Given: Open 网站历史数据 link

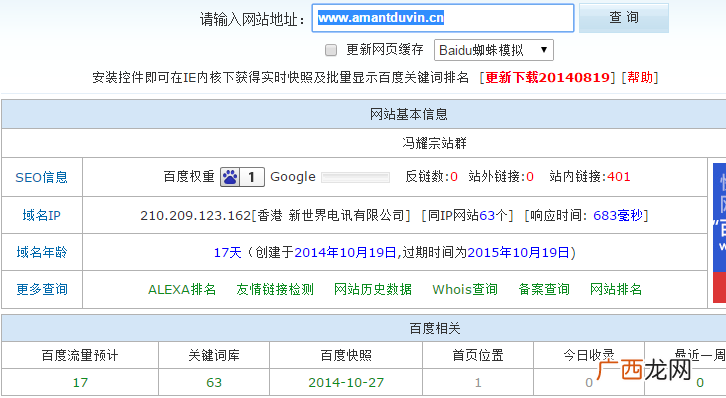Looking at the screenshot, I should click(373, 289).
